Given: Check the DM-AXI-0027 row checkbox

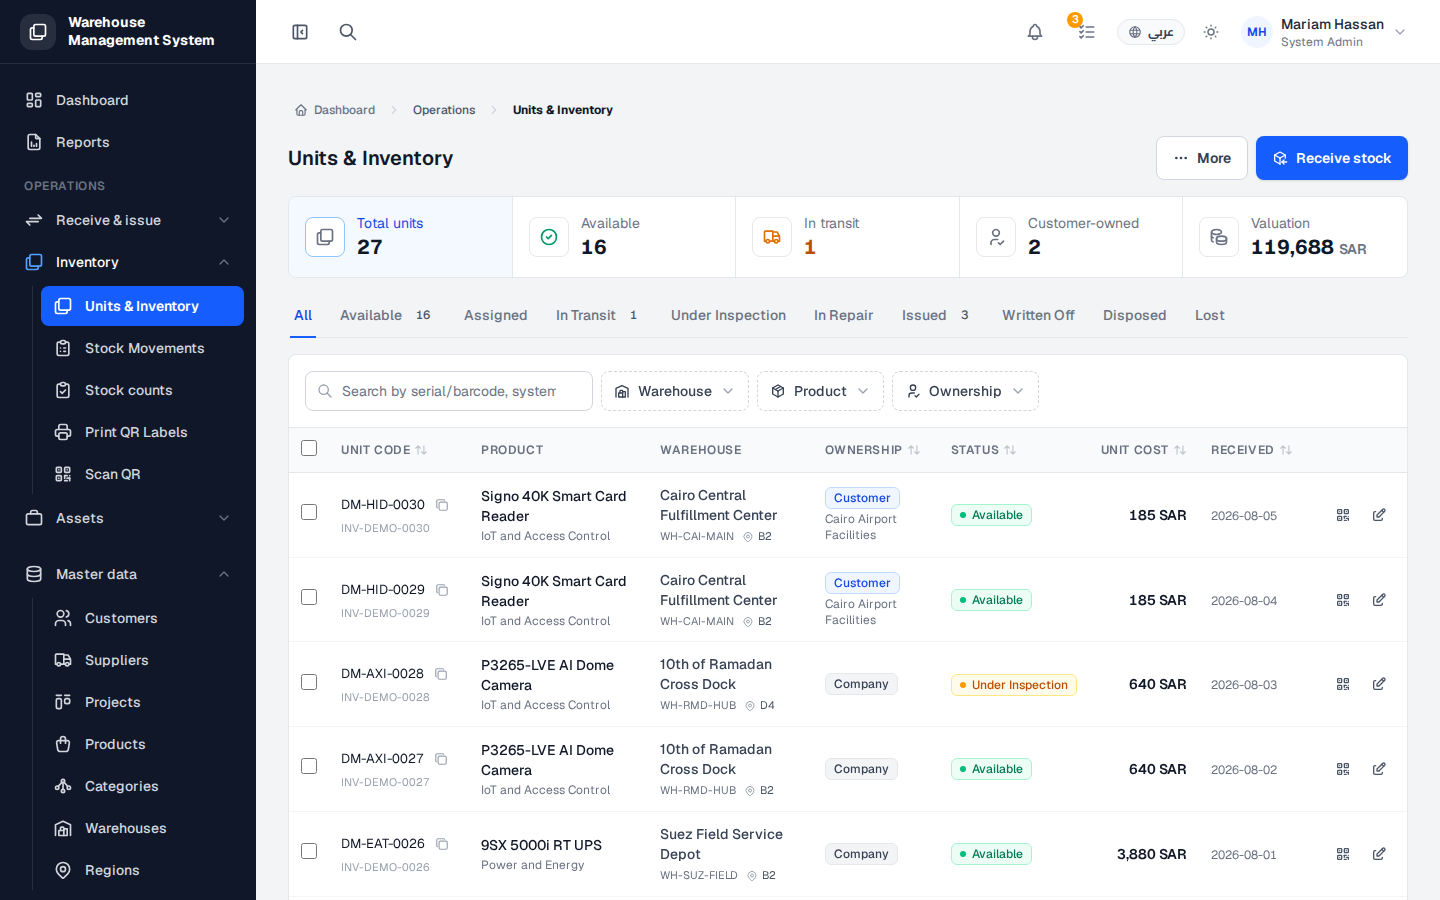Looking at the screenshot, I should pyautogui.click(x=309, y=766).
